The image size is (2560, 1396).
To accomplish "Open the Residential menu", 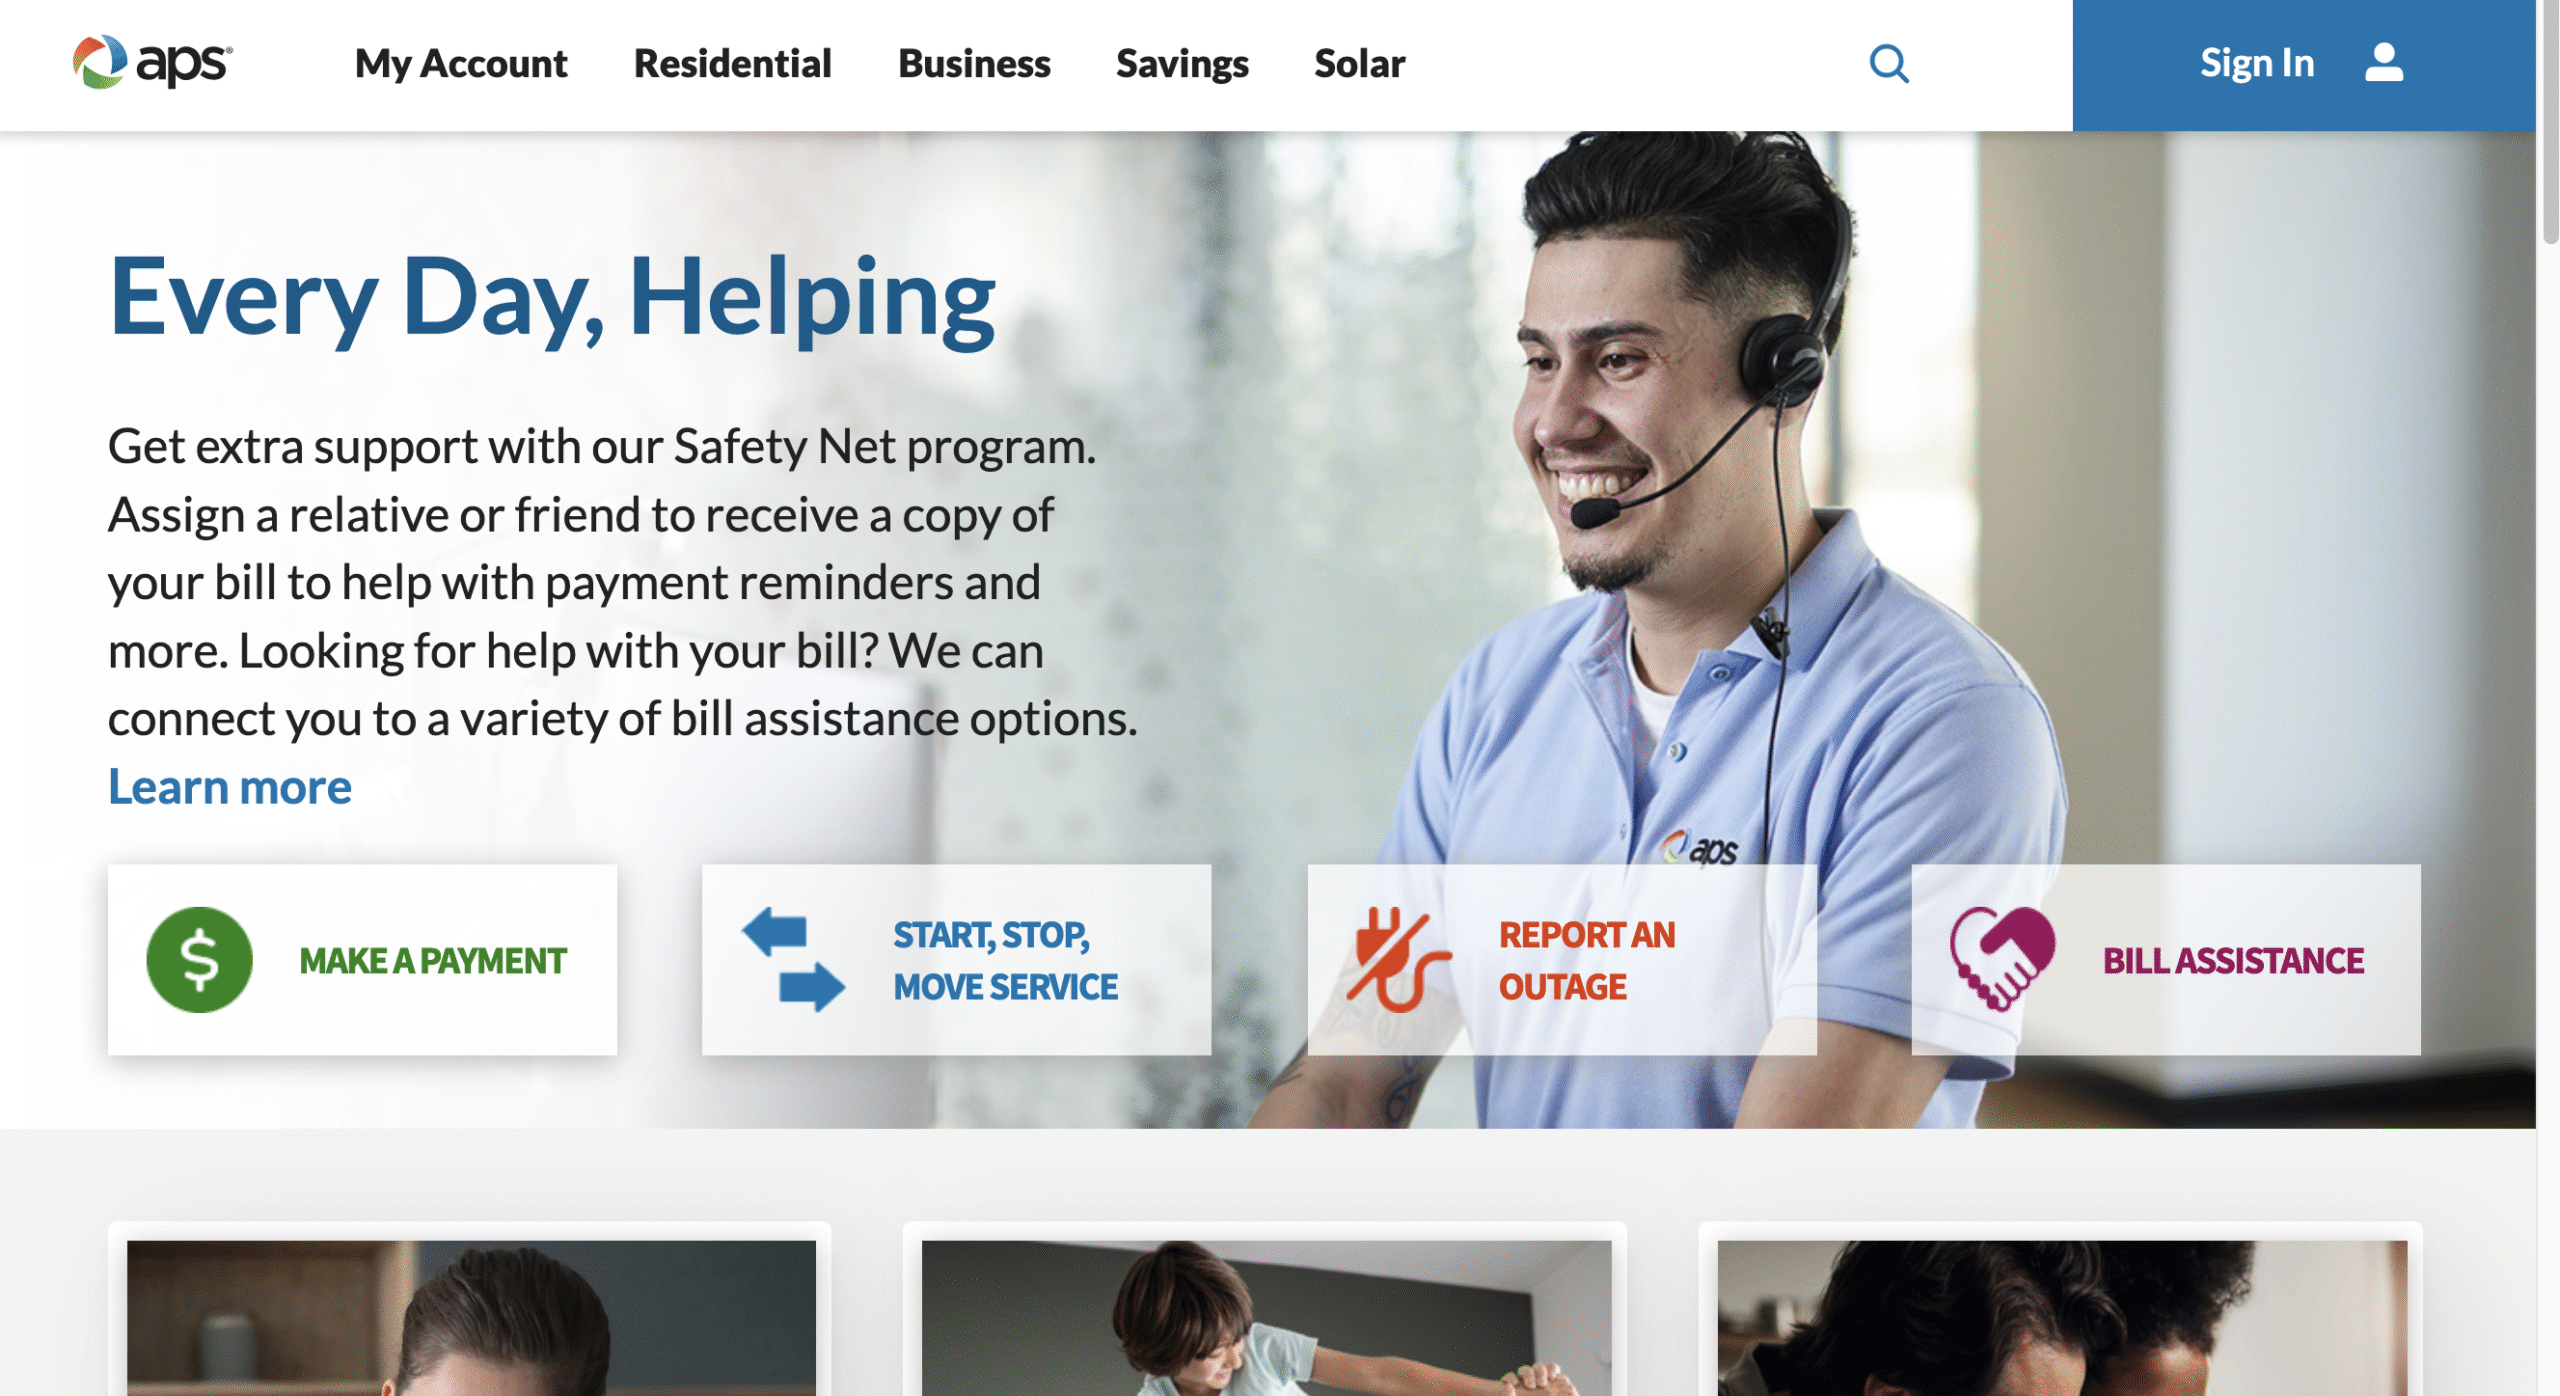I will coord(732,64).
